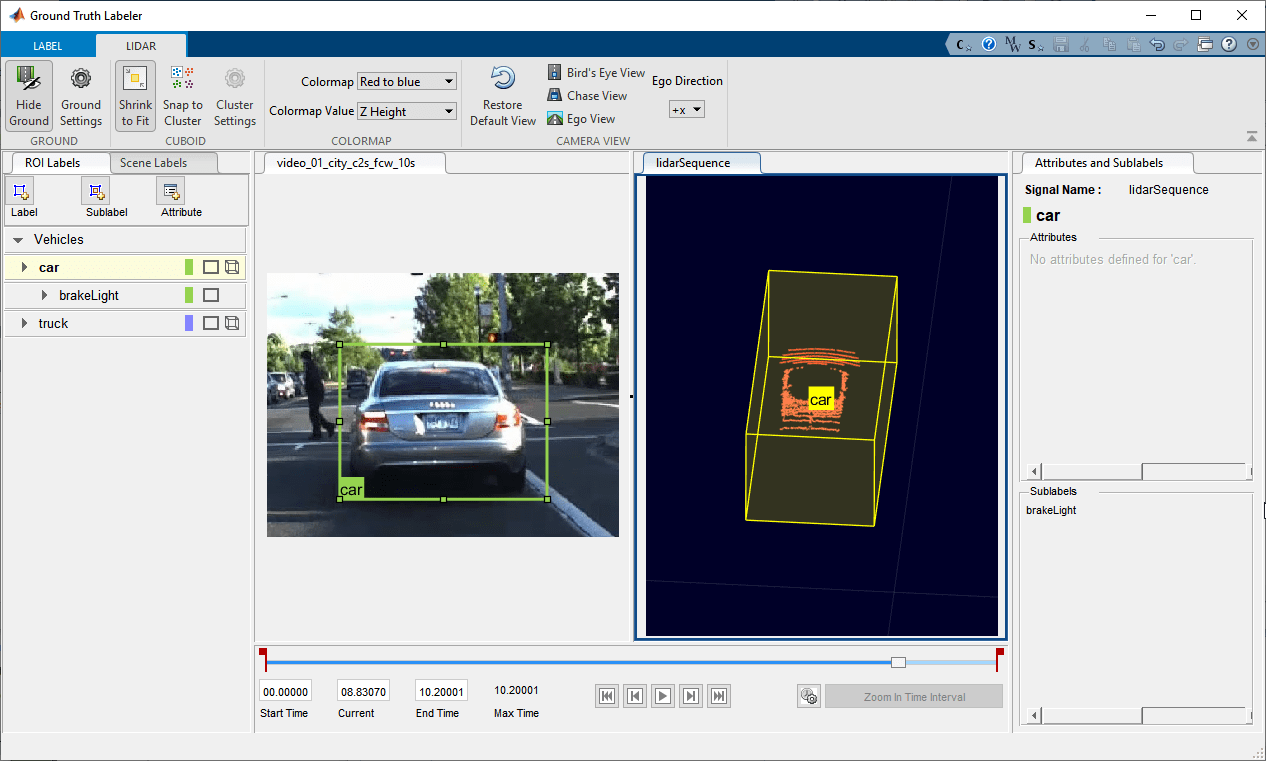
Task: Step to next frame
Action: pyautogui.click(x=690, y=696)
